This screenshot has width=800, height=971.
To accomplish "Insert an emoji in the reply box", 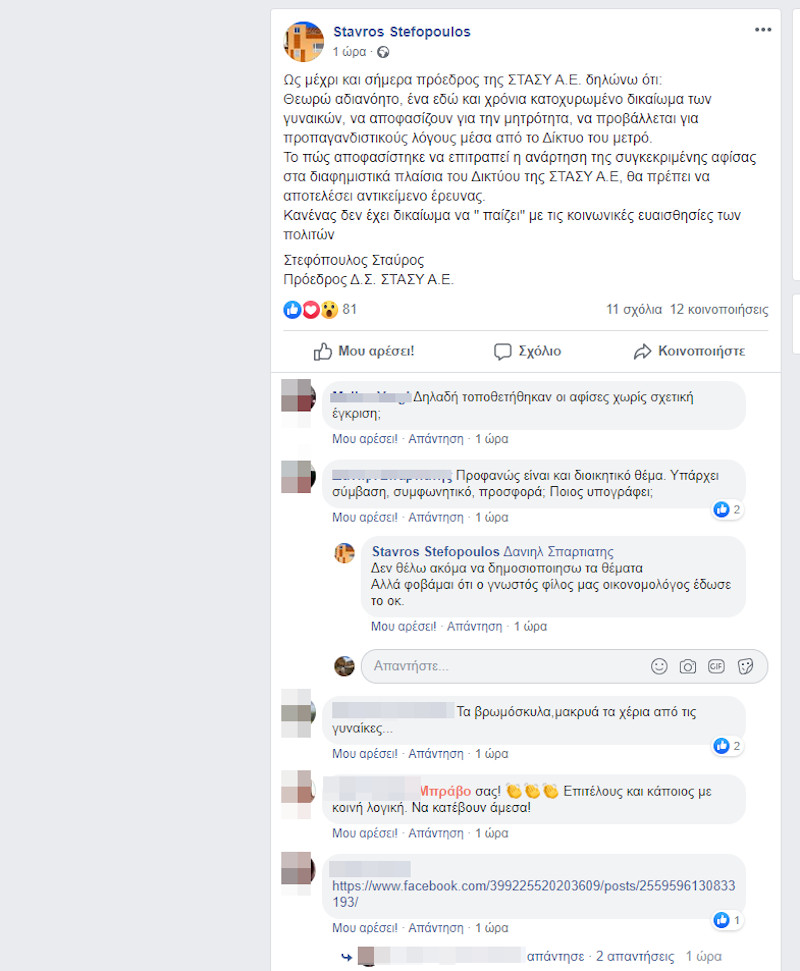I will (x=659, y=666).
